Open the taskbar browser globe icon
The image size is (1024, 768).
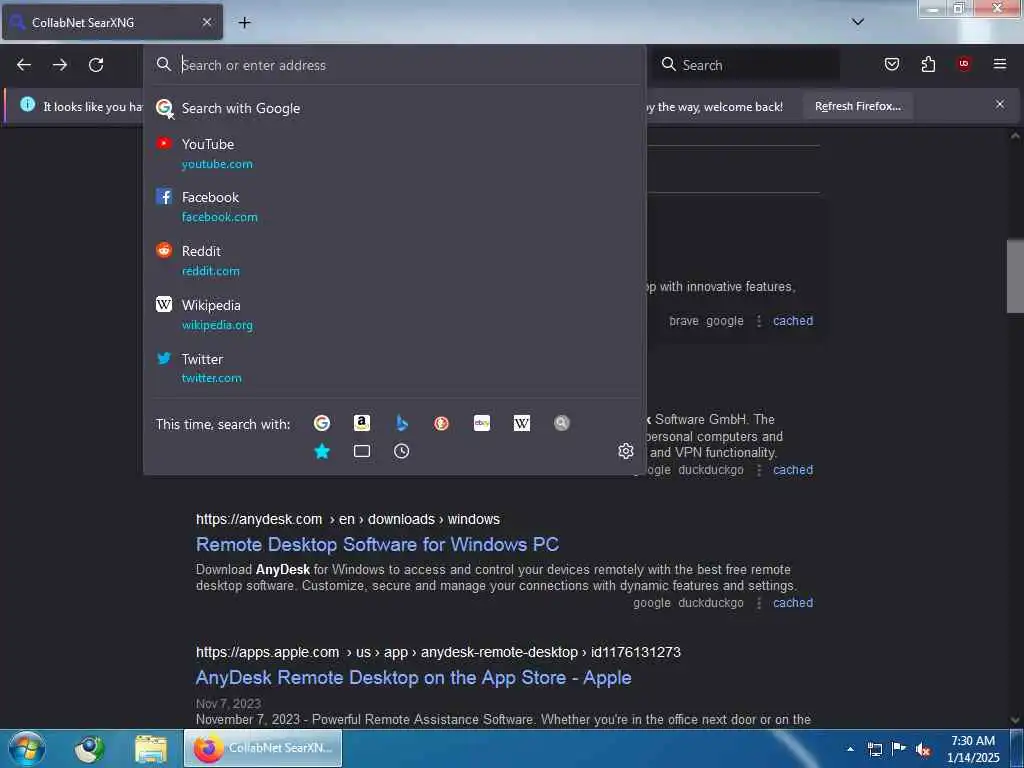[x=90, y=749]
